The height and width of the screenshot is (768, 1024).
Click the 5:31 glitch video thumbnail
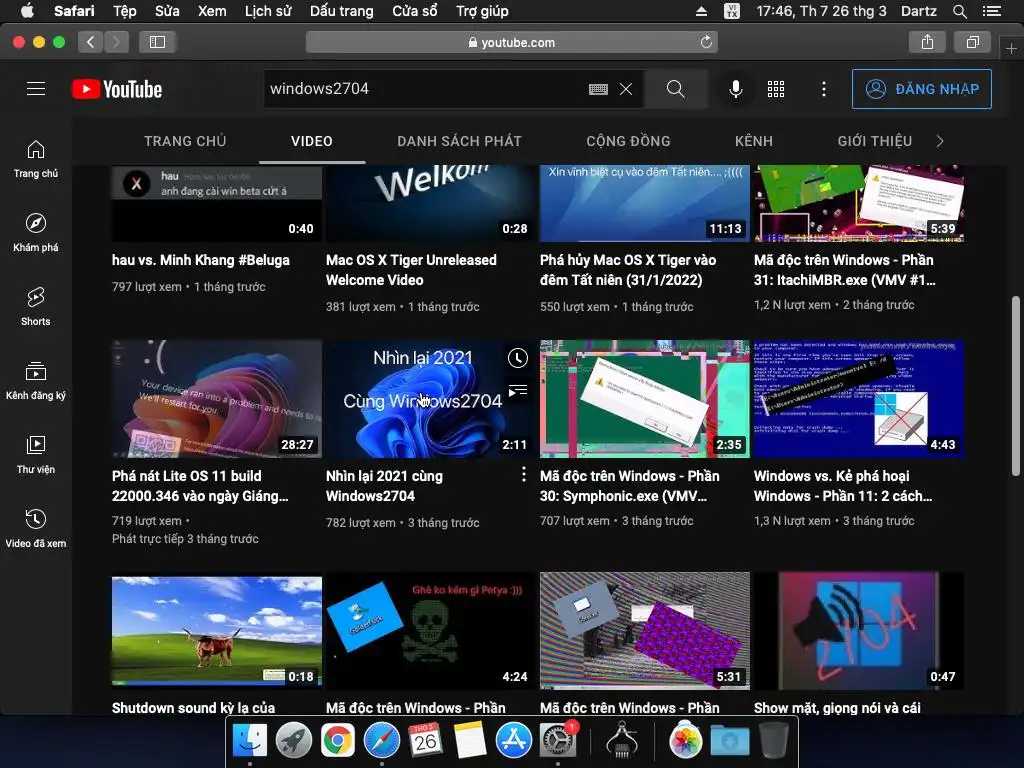tap(645, 631)
